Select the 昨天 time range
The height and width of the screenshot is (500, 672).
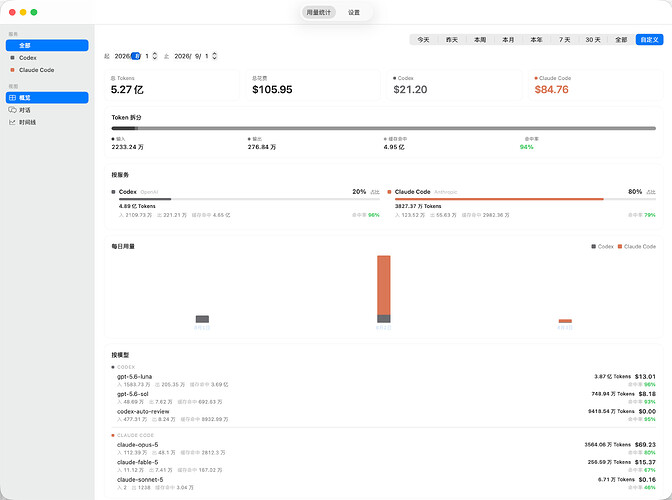point(452,40)
